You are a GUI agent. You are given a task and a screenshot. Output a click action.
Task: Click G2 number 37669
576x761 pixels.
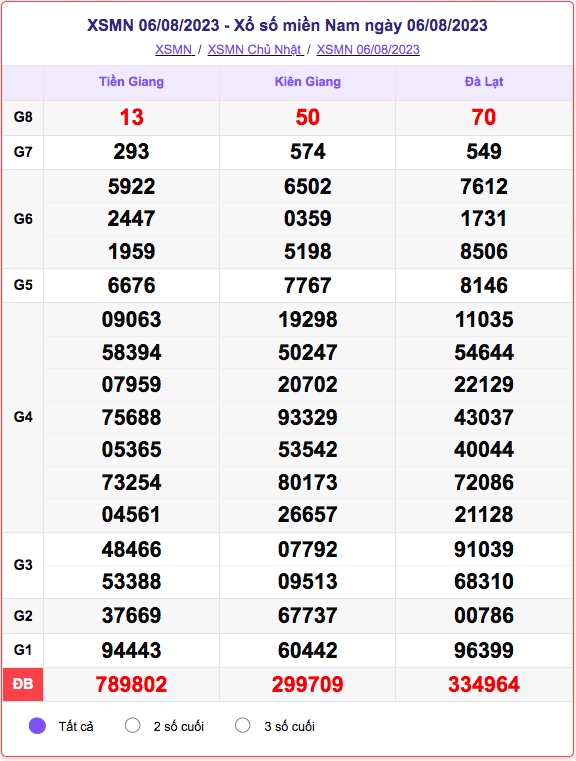pos(132,616)
